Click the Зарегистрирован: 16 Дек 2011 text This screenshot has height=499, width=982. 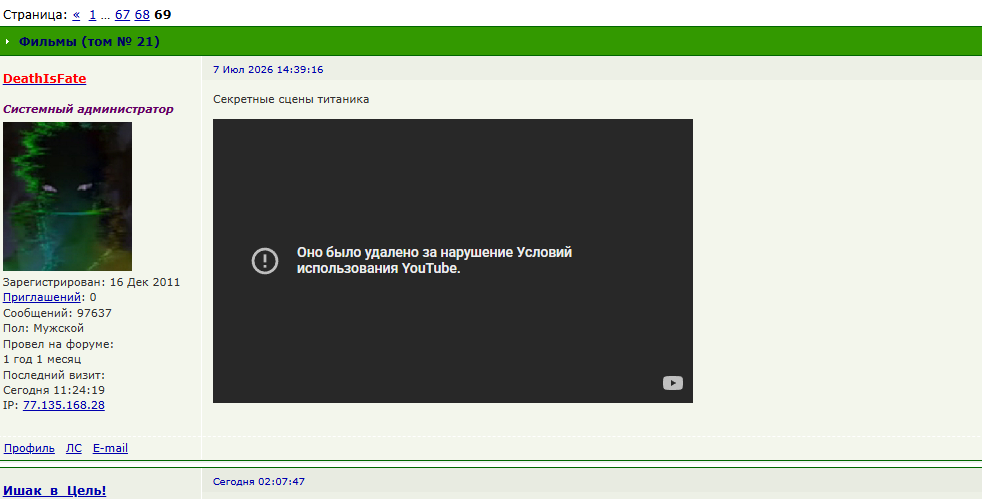pyautogui.click(x=91, y=282)
